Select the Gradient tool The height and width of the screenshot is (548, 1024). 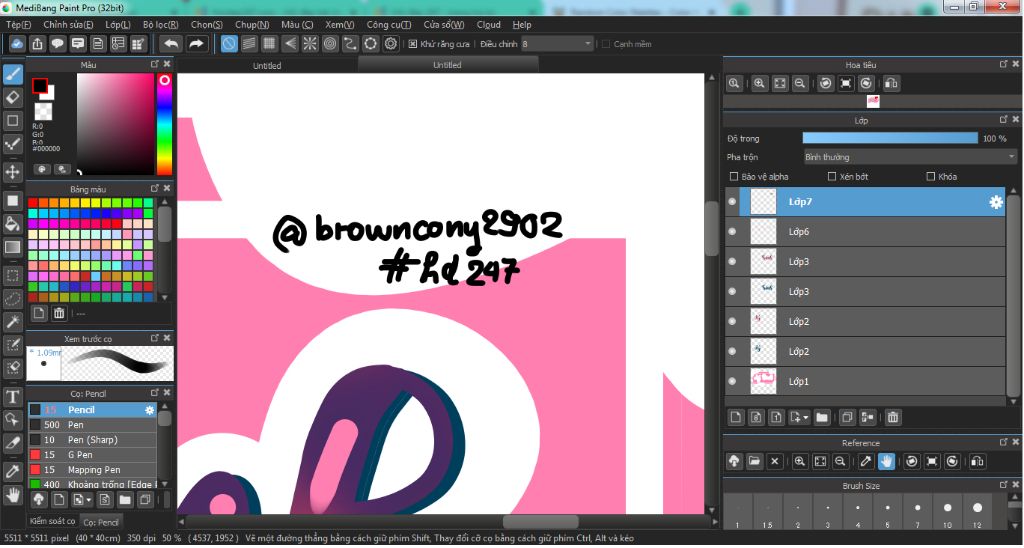click(x=12, y=248)
